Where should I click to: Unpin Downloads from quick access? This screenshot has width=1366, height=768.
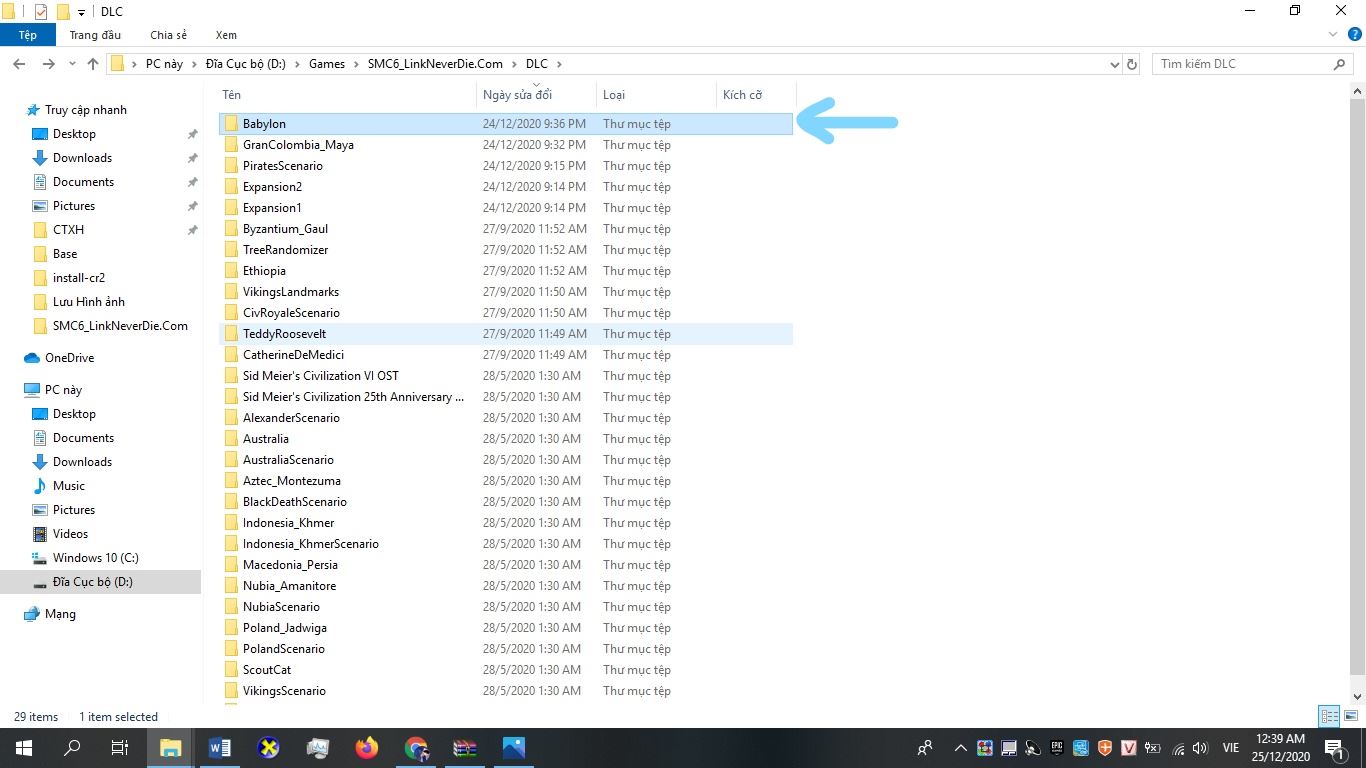(192, 158)
